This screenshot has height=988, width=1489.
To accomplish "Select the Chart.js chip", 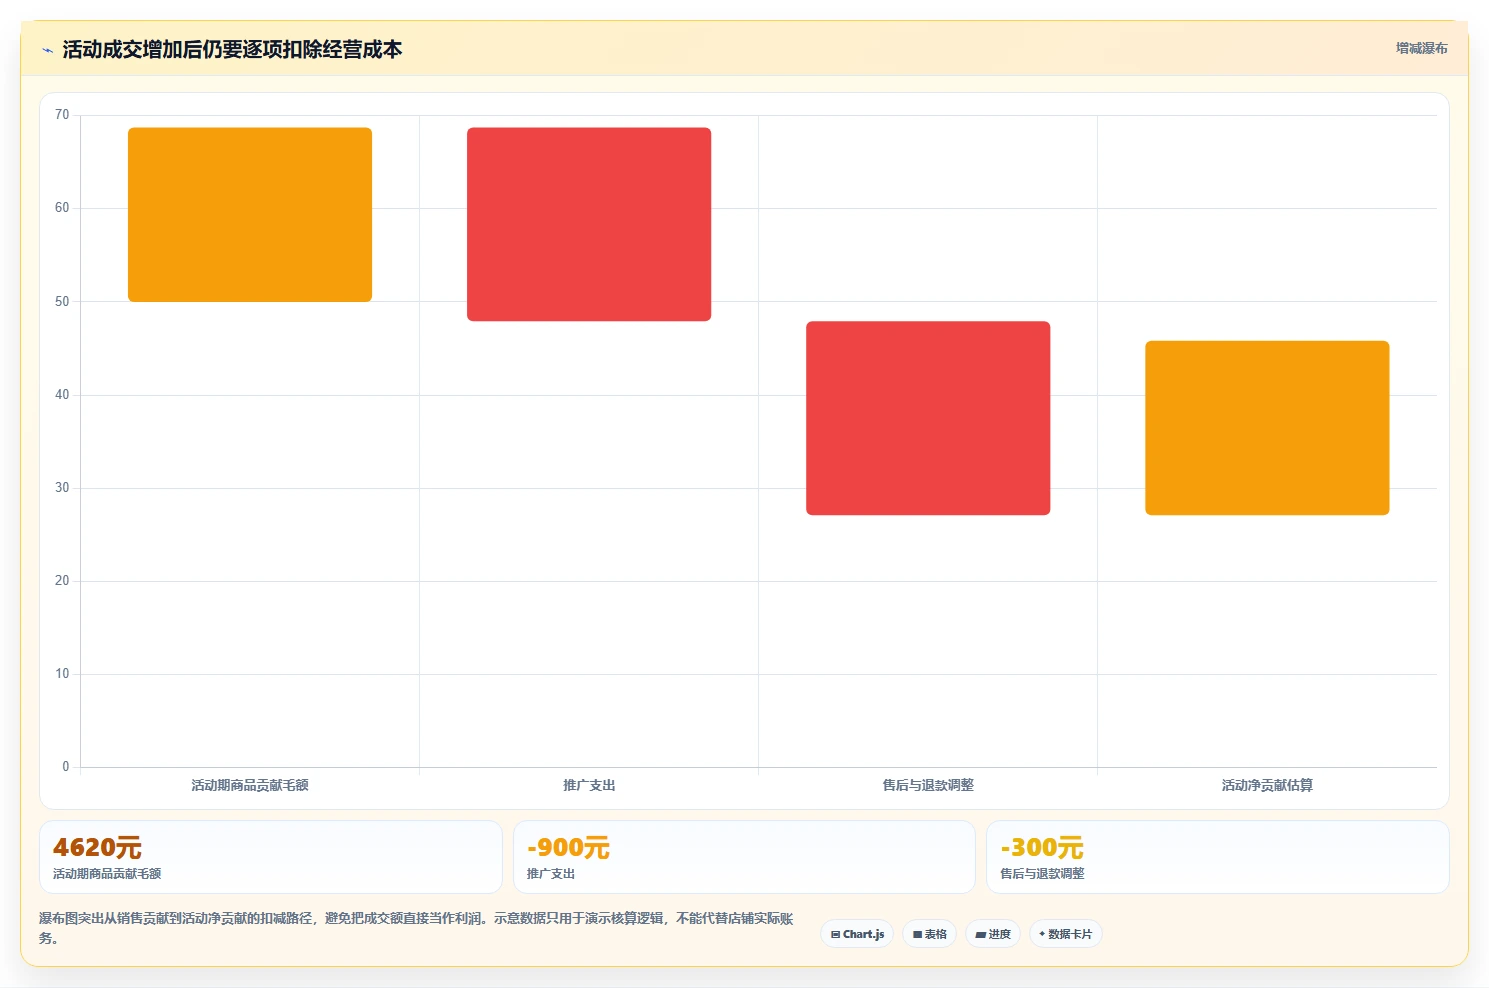I will pos(857,934).
